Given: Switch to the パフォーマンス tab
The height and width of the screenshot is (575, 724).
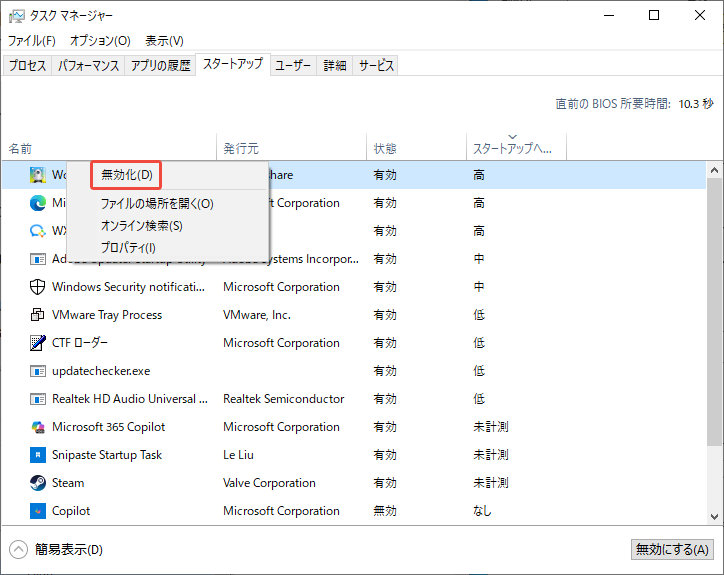Looking at the screenshot, I should [88, 66].
